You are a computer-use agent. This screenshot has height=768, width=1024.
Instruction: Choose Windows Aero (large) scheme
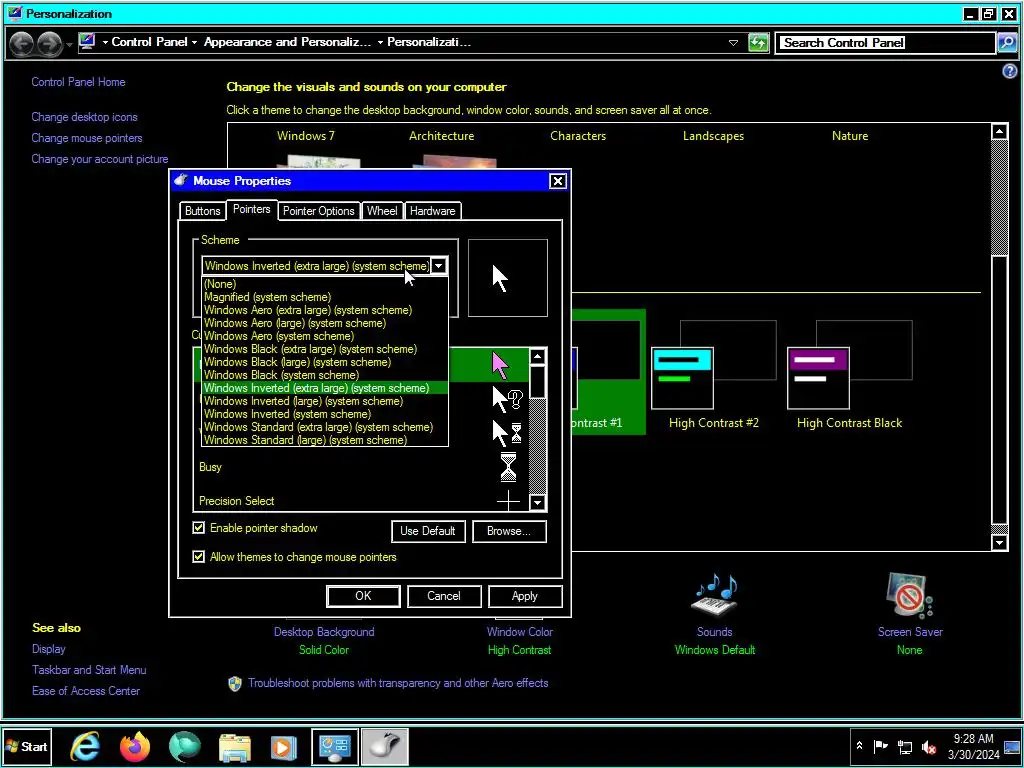[325, 323]
